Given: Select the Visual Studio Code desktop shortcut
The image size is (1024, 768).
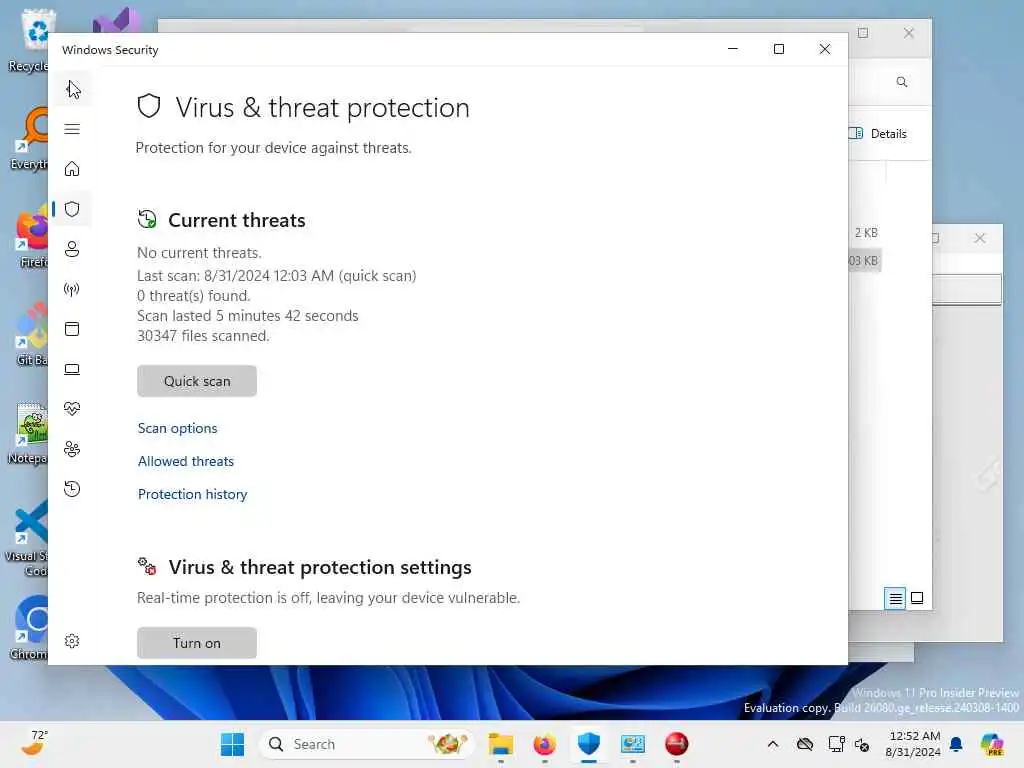Looking at the screenshot, I should (27, 537).
